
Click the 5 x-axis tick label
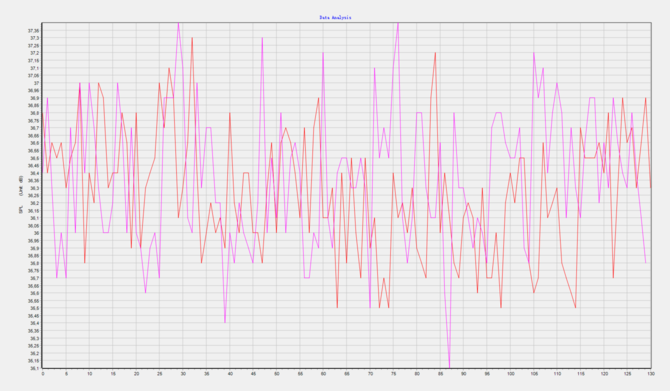coord(66,373)
